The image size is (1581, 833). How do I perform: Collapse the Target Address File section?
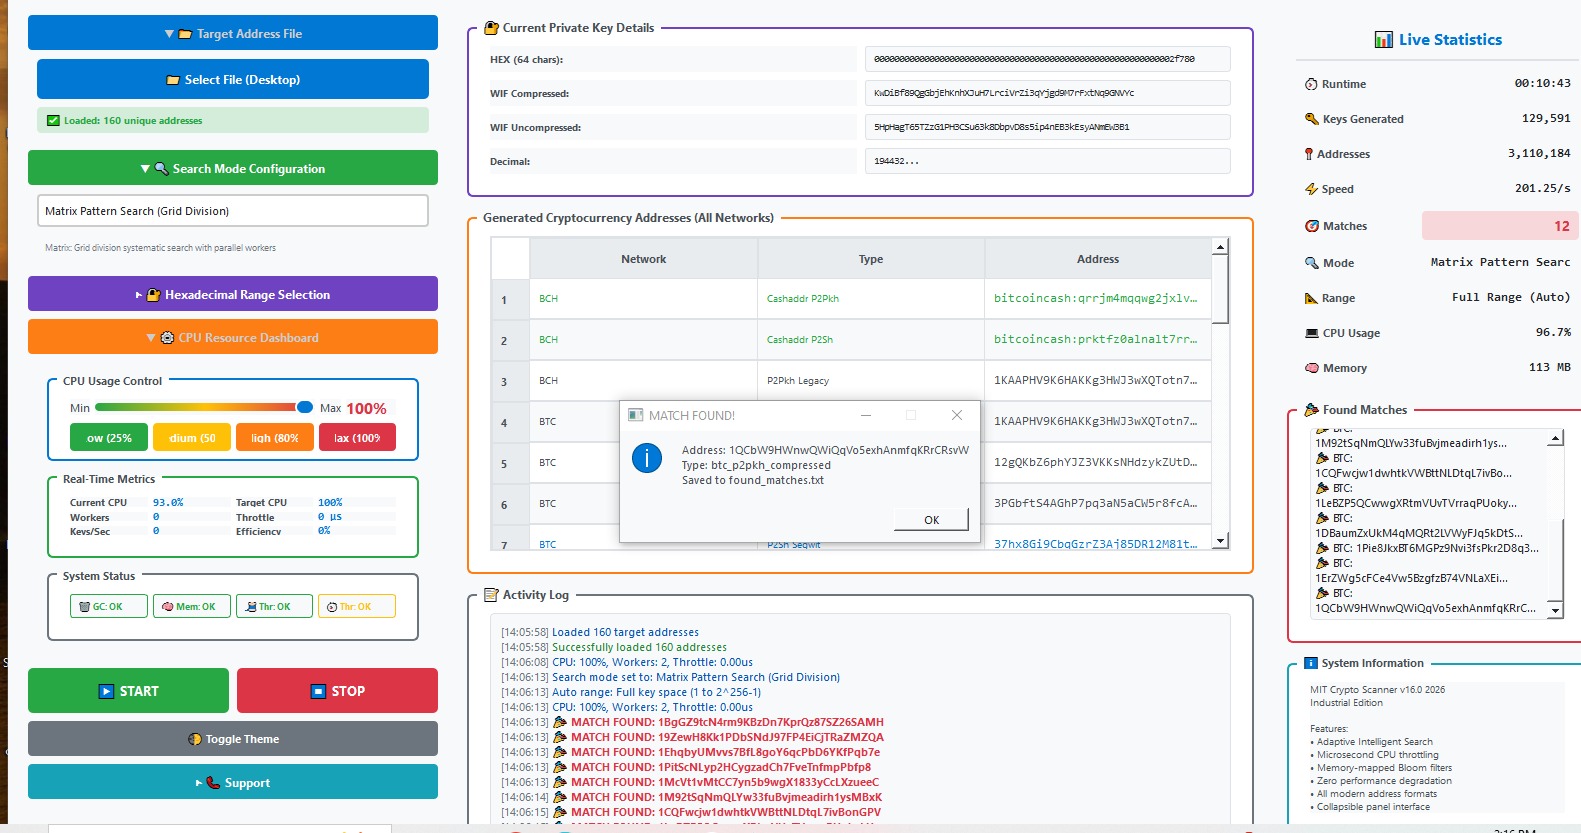pos(233,34)
